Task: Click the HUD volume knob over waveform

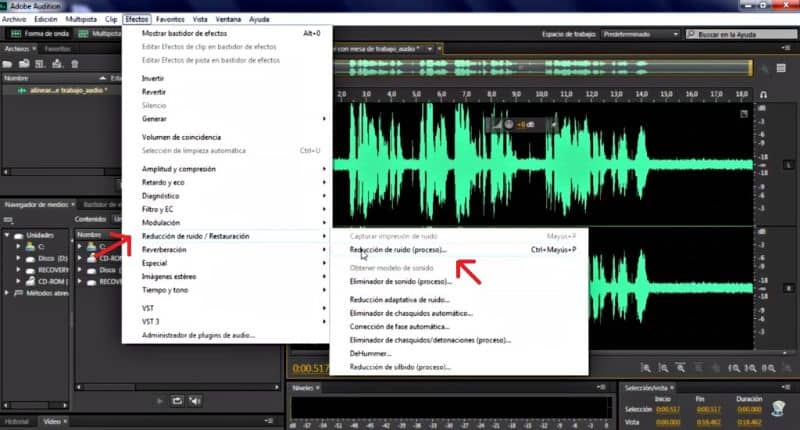Action: coord(509,124)
